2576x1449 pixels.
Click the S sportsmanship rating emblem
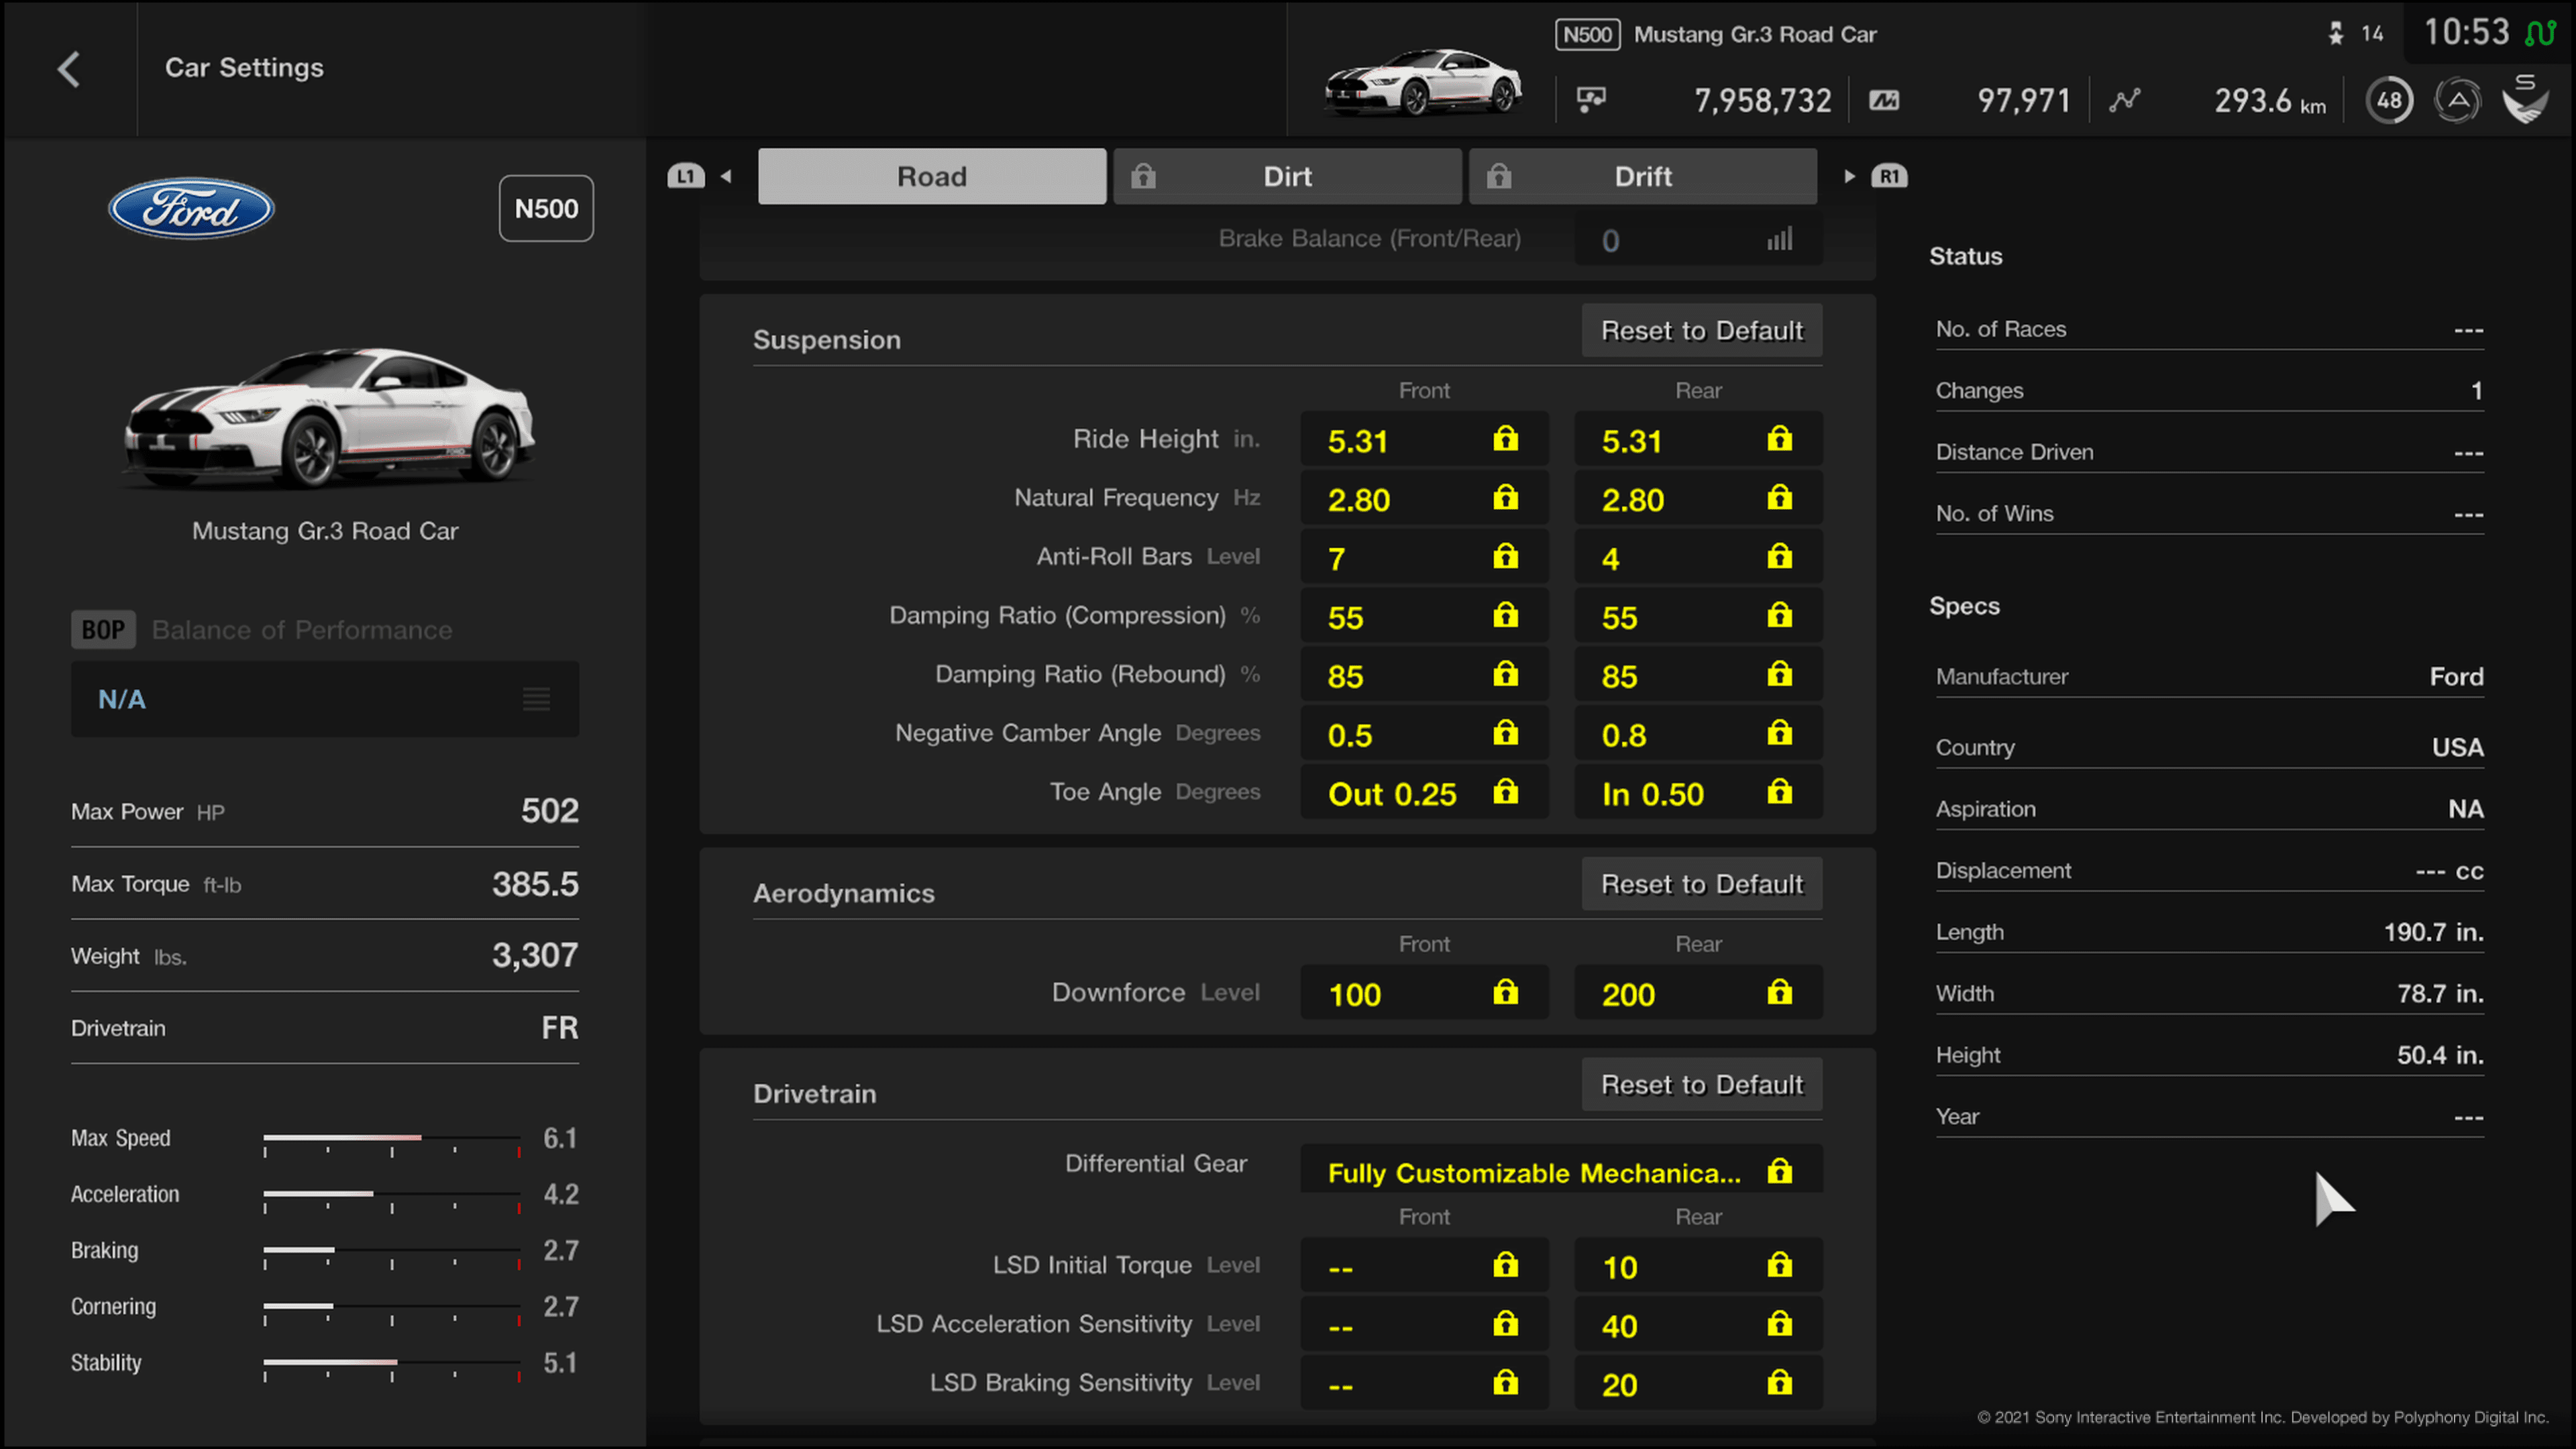coord(2525,98)
